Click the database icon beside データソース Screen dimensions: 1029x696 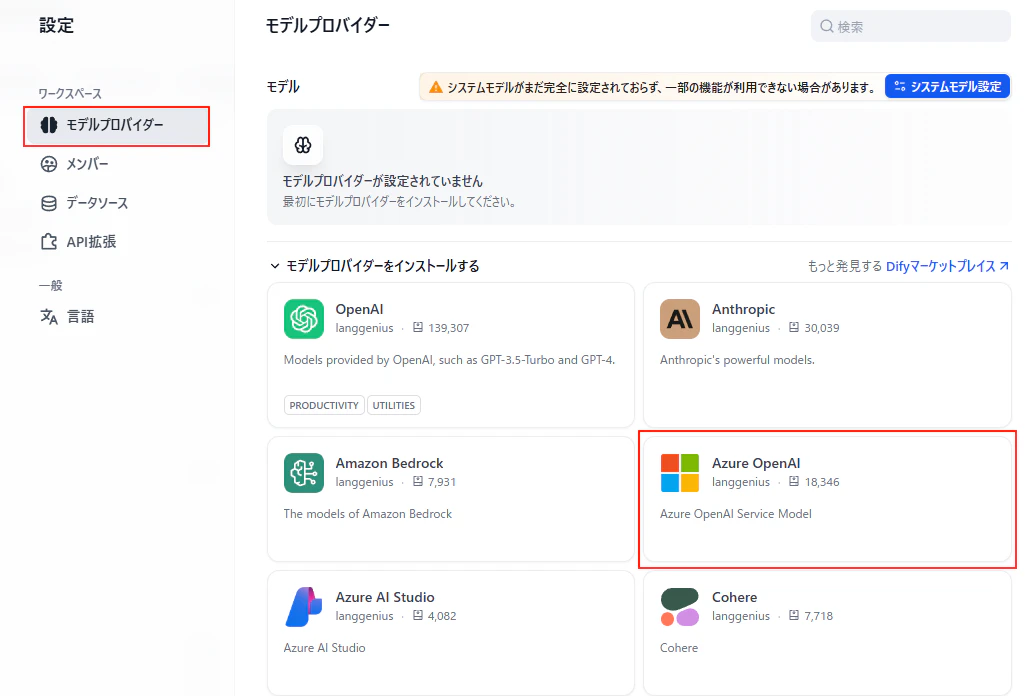pyautogui.click(x=49, y=203)
